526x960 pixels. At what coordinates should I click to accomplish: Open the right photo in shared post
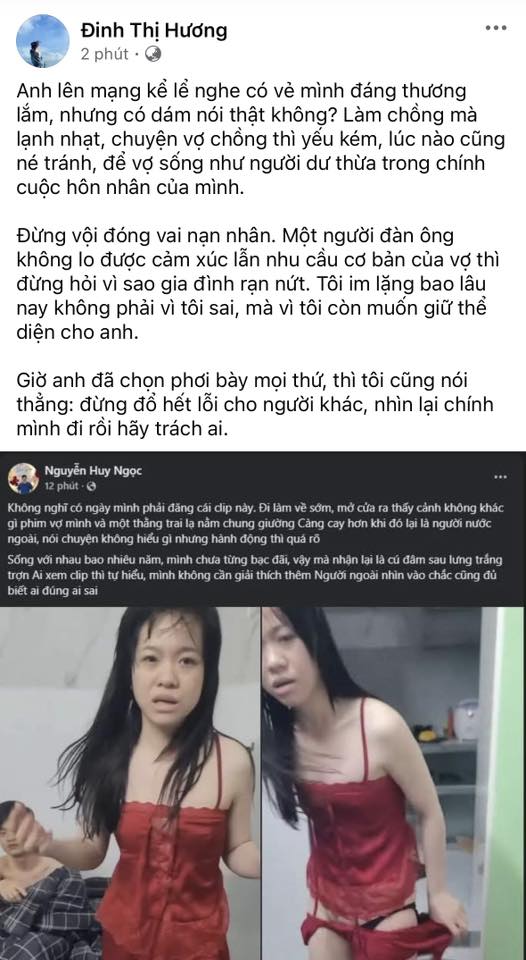click(394, 783)
